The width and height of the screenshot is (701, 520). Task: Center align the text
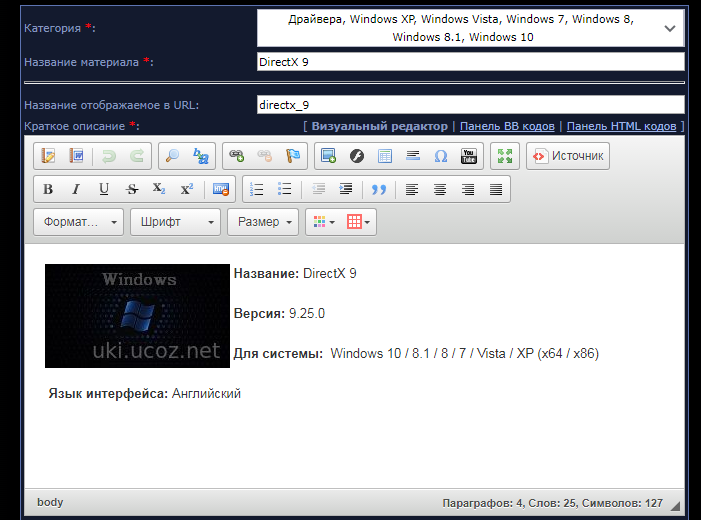(440, 189)
